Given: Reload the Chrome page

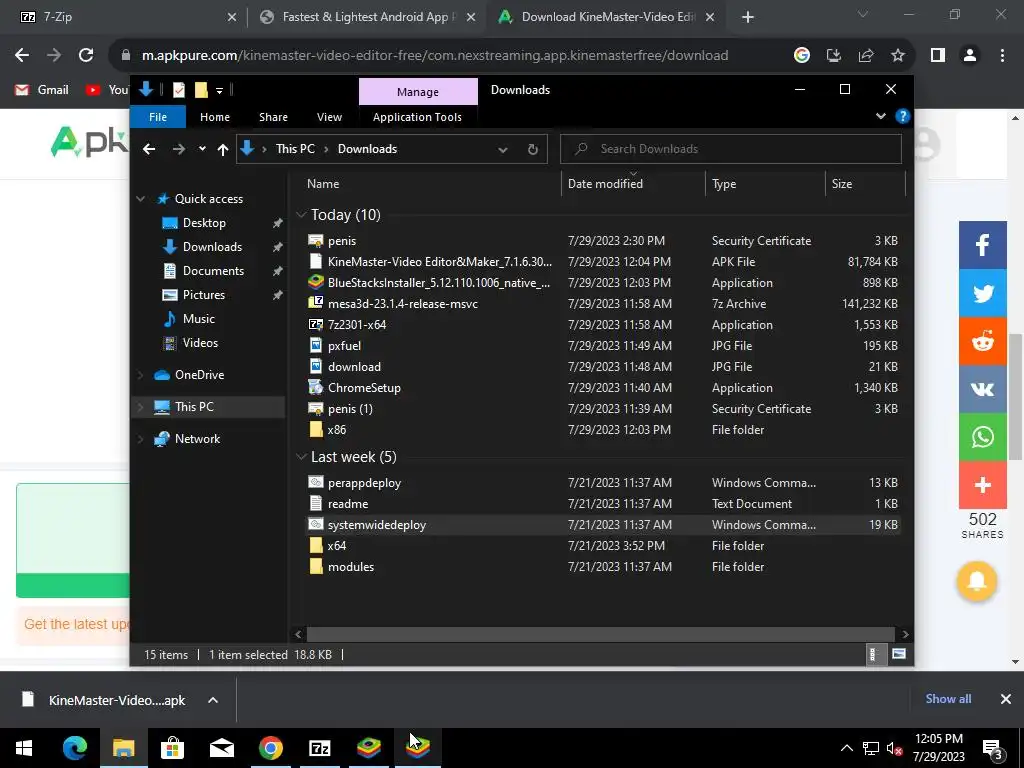Looking at the screenshot, I should tap(86, 56).
